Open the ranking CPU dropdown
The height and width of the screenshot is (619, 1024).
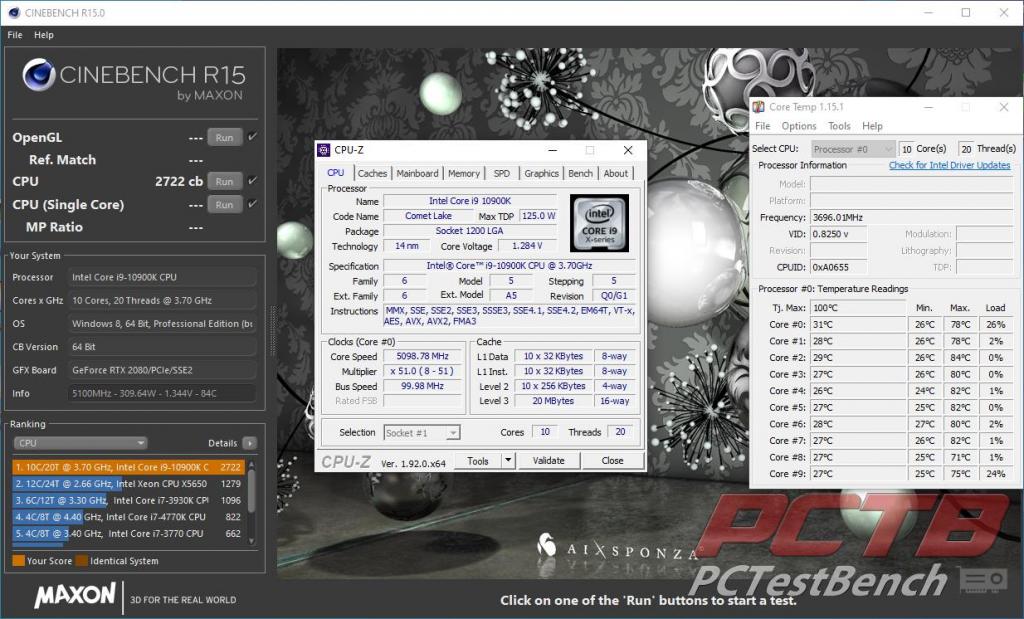(80, 443)
